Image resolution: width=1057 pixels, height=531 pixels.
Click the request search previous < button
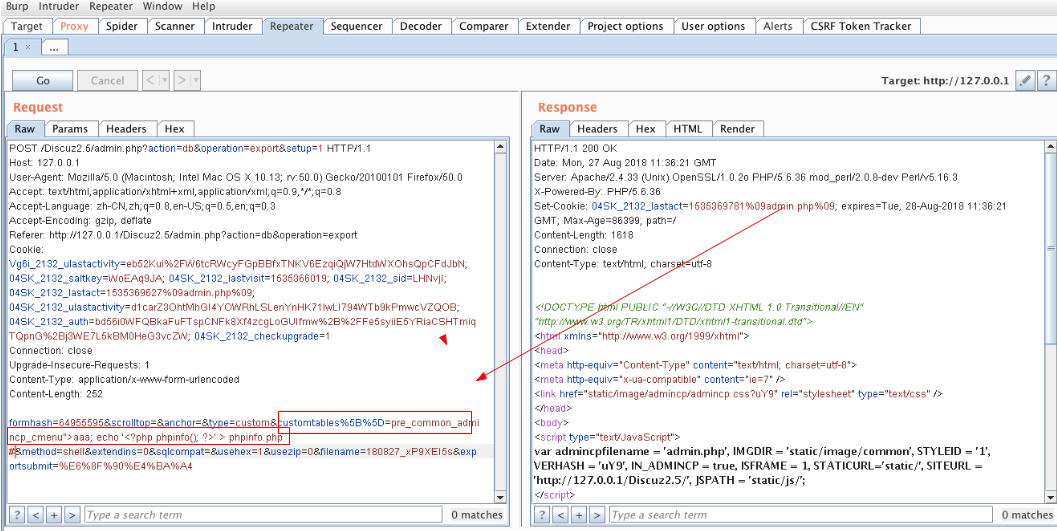[x=36, y=515]
